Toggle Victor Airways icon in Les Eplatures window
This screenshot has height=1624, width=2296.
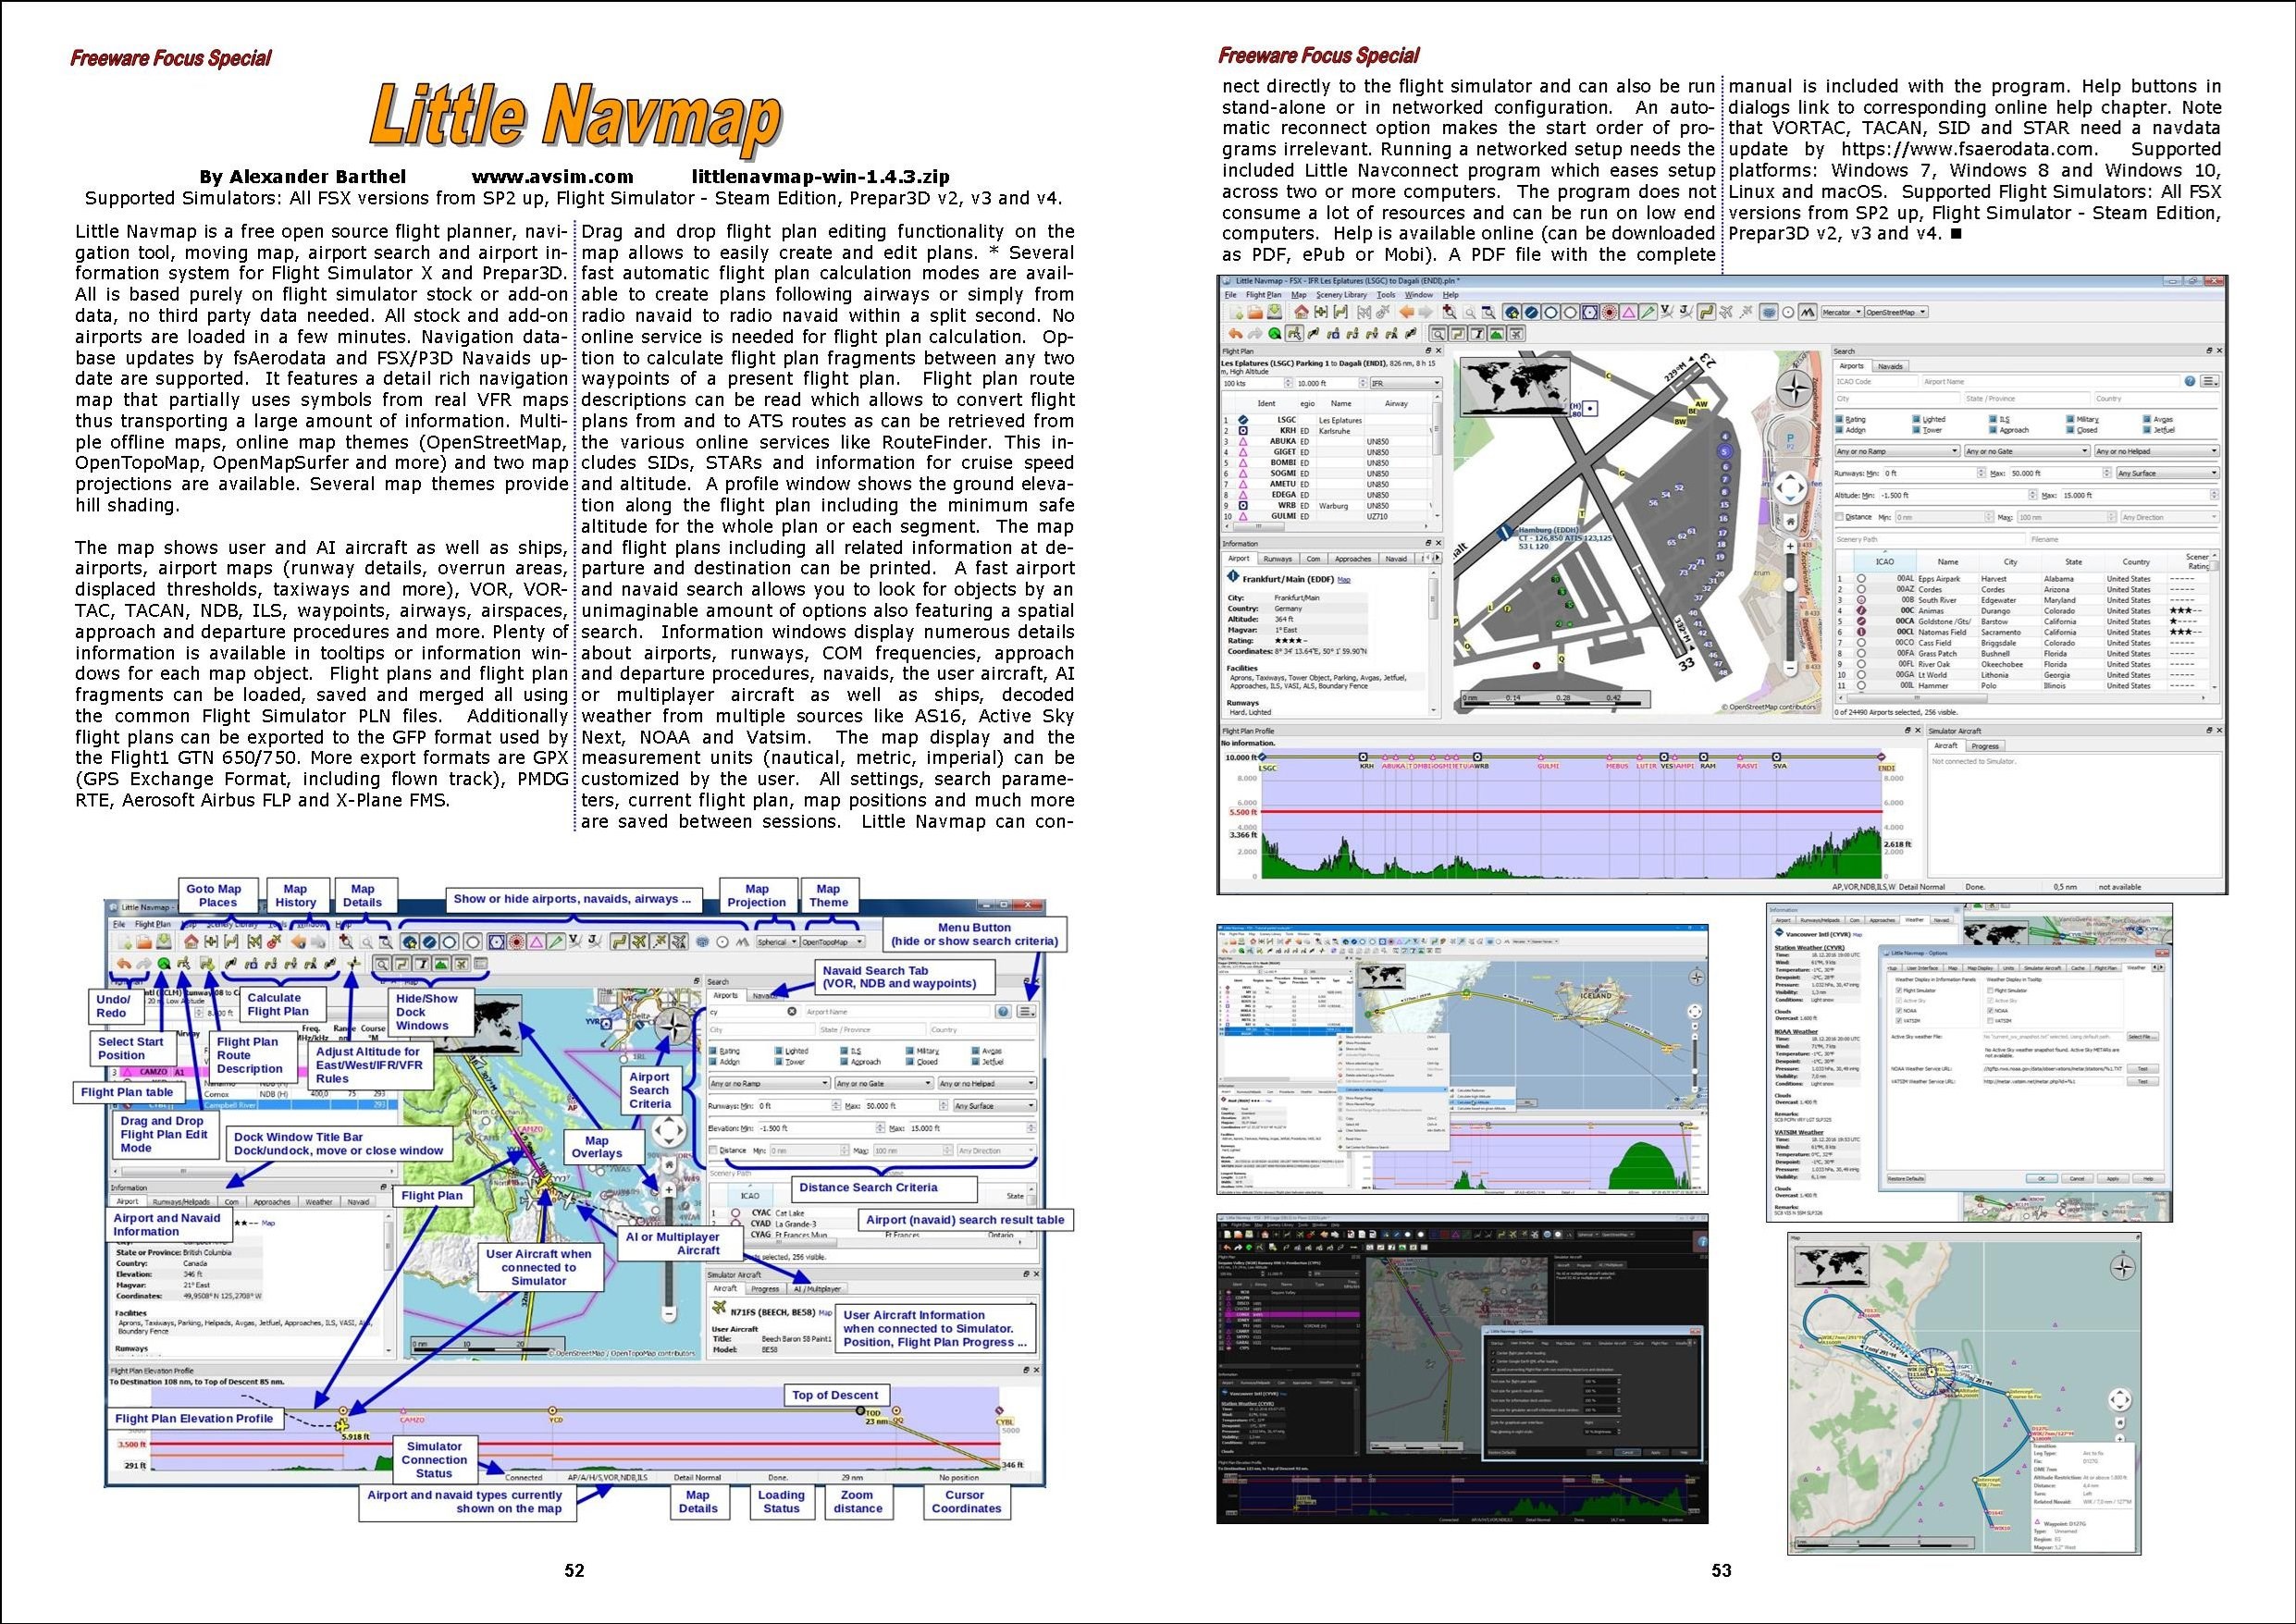[1668, 312]
